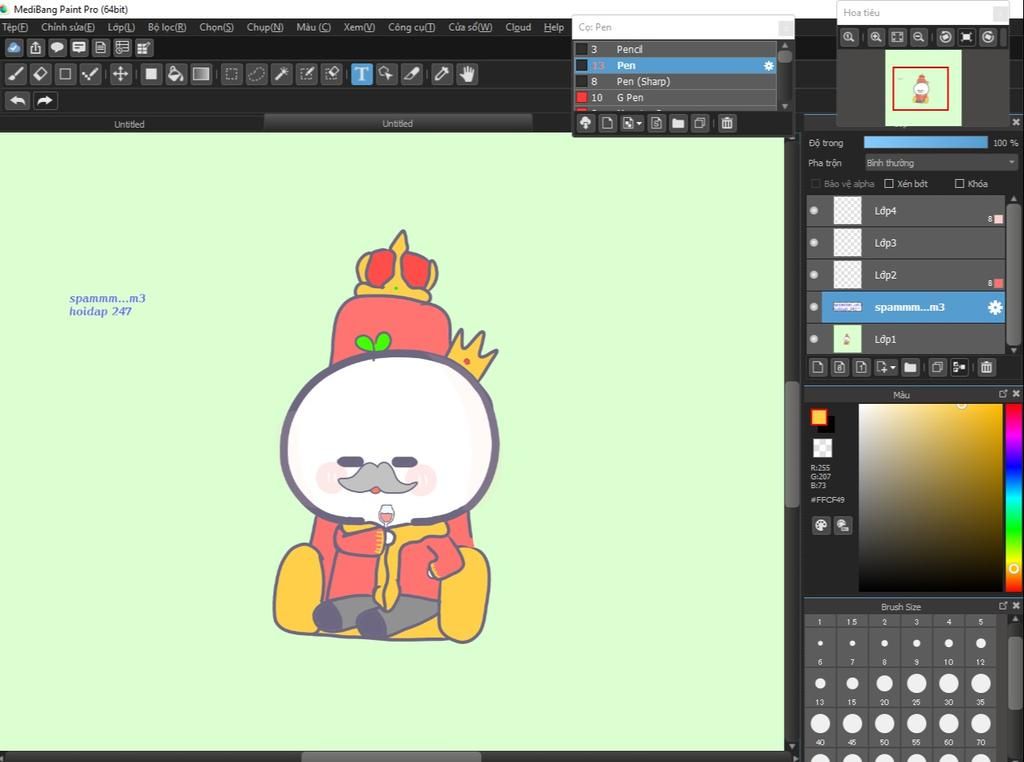The image size is (1024, 762).
Task: Open the Bộ lọc menu
Action: pyautogui.click(x=167, y=27)
